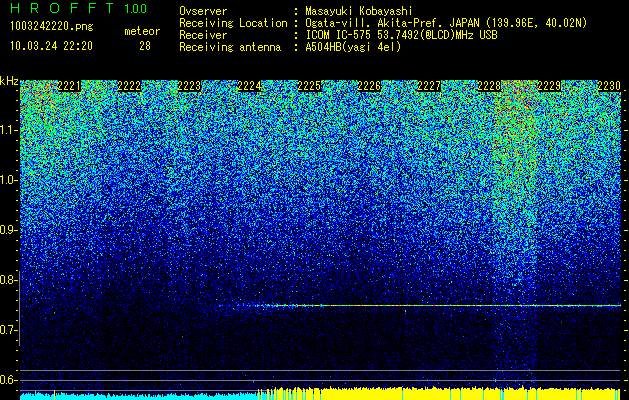The height and width of the screenshot is (400, 629).
Task: Click the 2229 time marker
Action: click(549, 86)
